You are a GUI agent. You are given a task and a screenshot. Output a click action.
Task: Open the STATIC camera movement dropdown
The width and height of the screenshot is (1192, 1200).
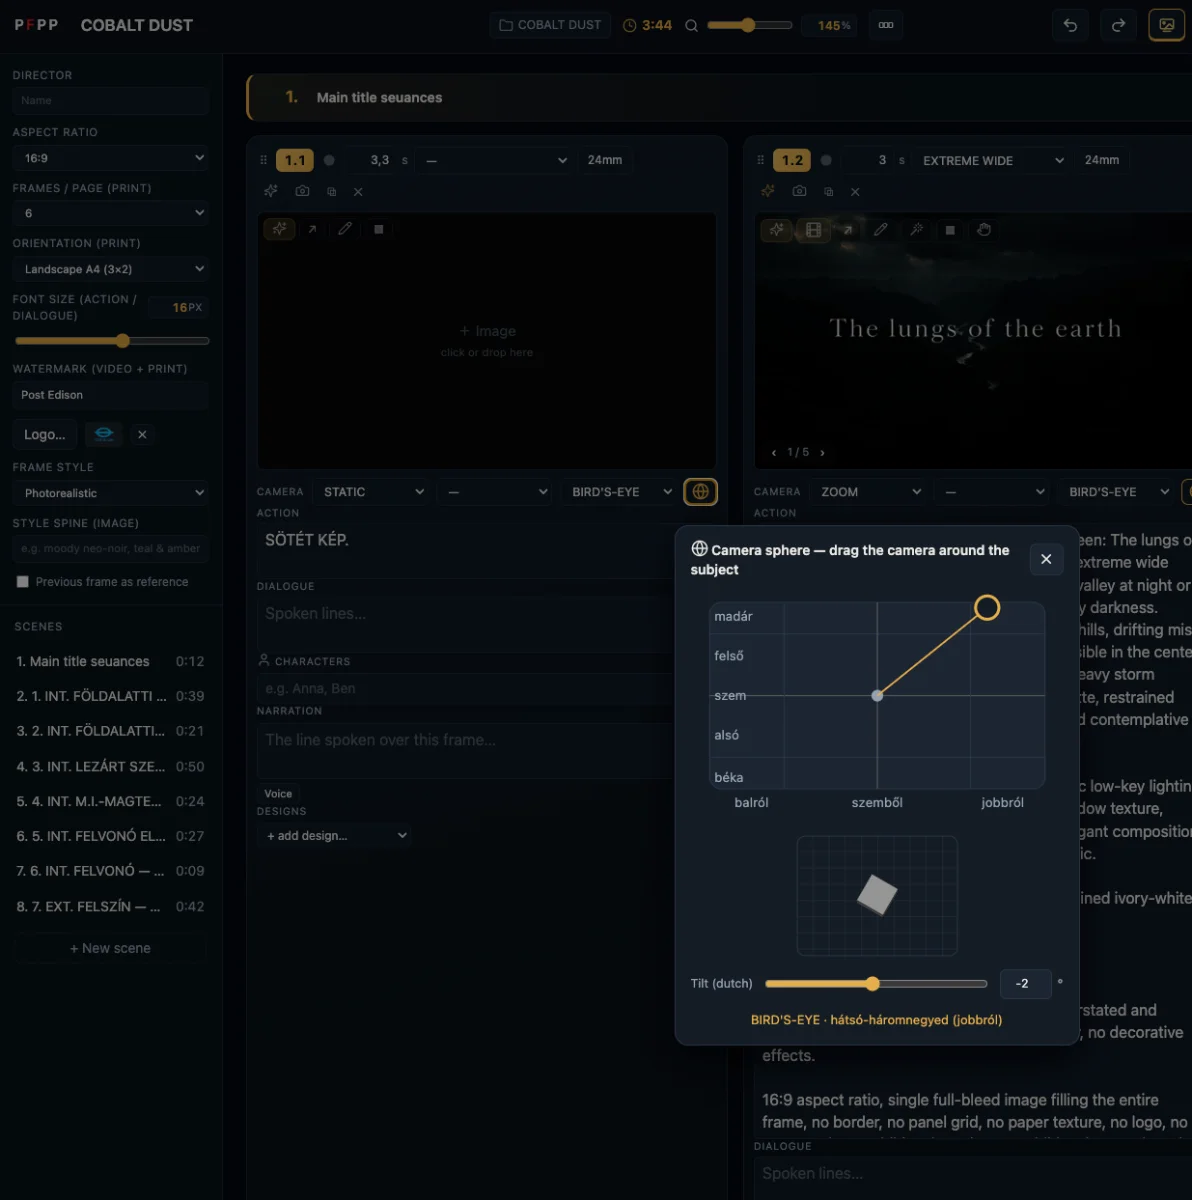[371, 492]
